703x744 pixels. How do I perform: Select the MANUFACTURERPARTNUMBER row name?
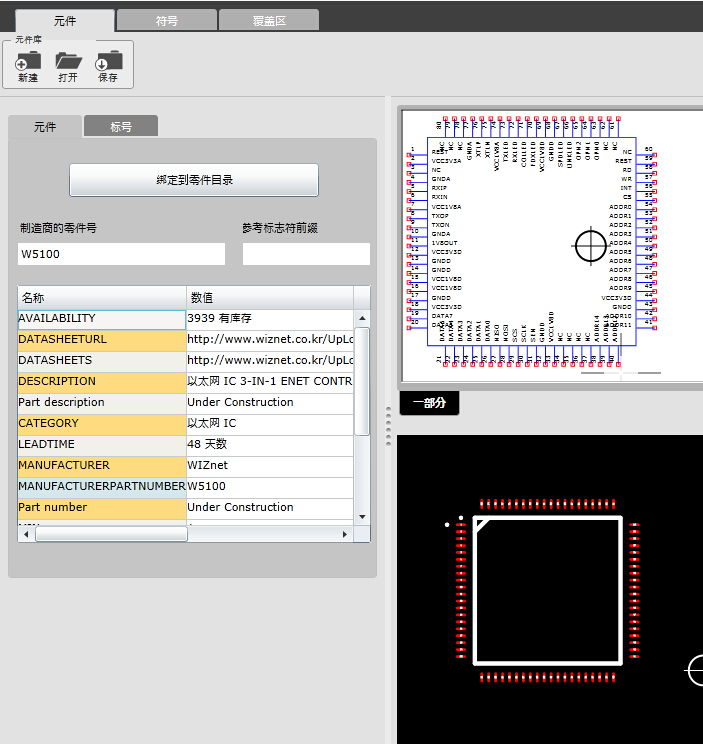(102, 486)
